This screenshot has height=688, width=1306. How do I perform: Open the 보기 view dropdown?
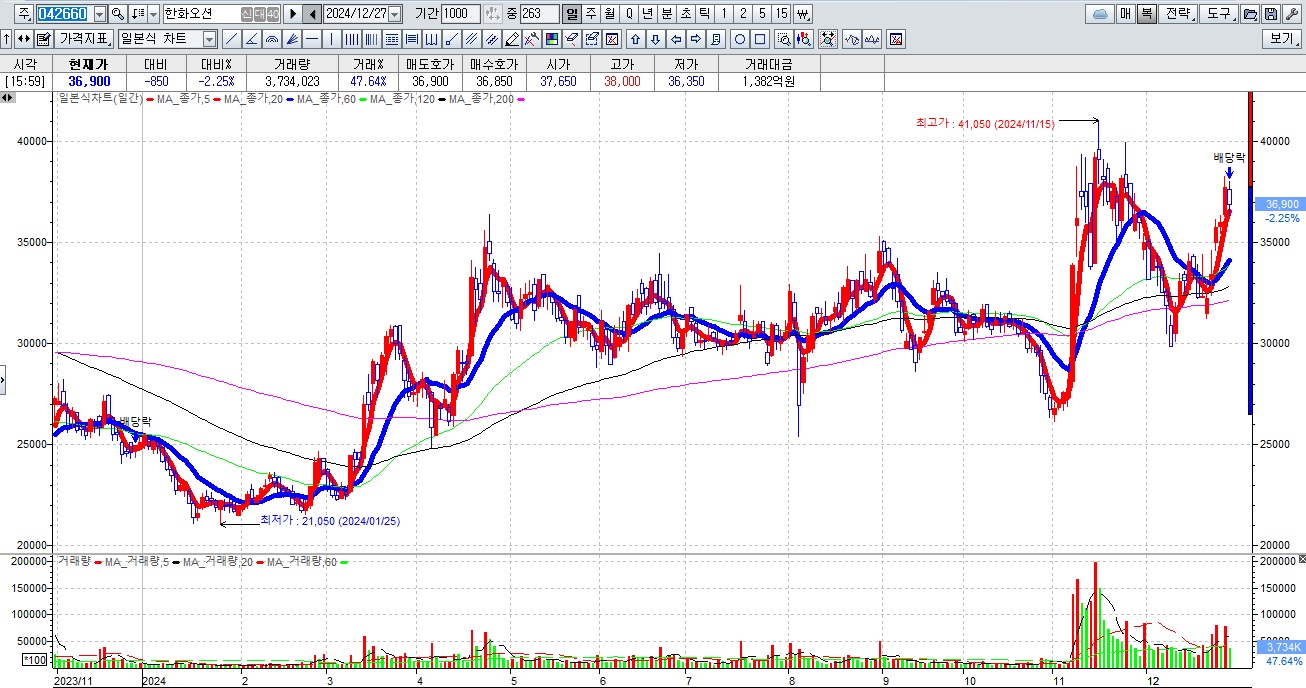click(1280, 39)
